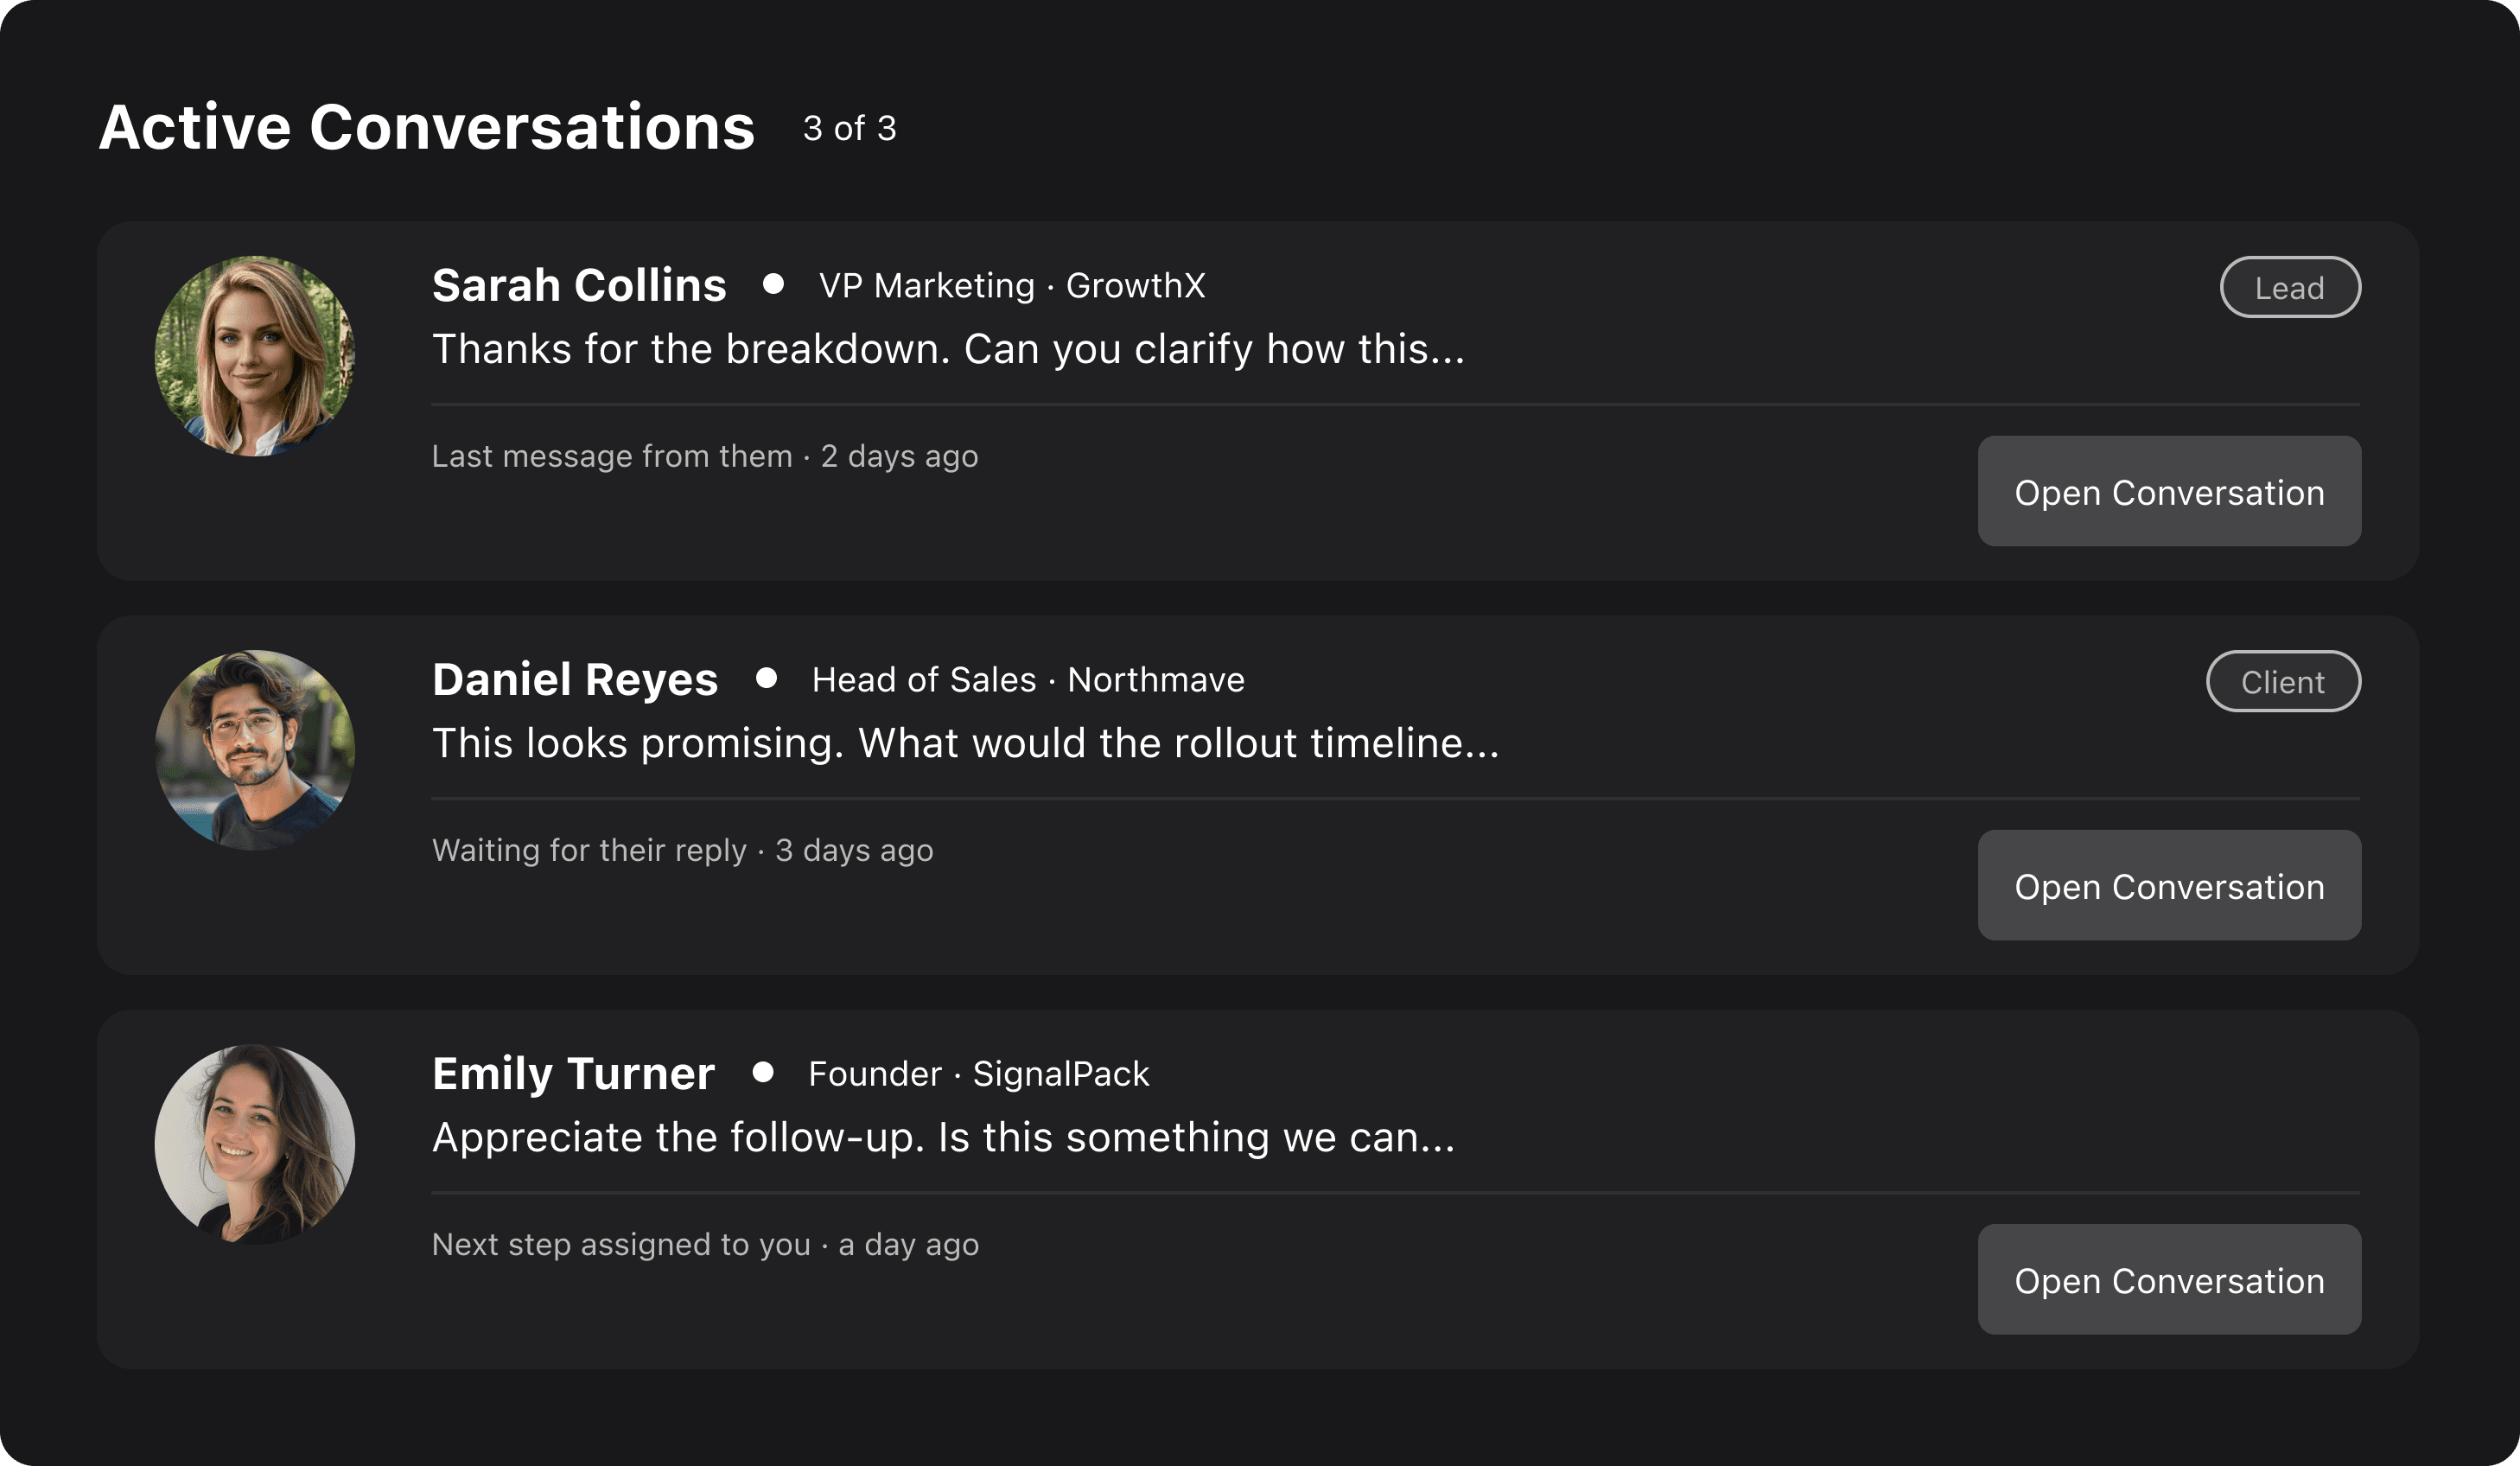Open Conversation with Sarah Collins
The image size is (2520, 1466).
2168,491
